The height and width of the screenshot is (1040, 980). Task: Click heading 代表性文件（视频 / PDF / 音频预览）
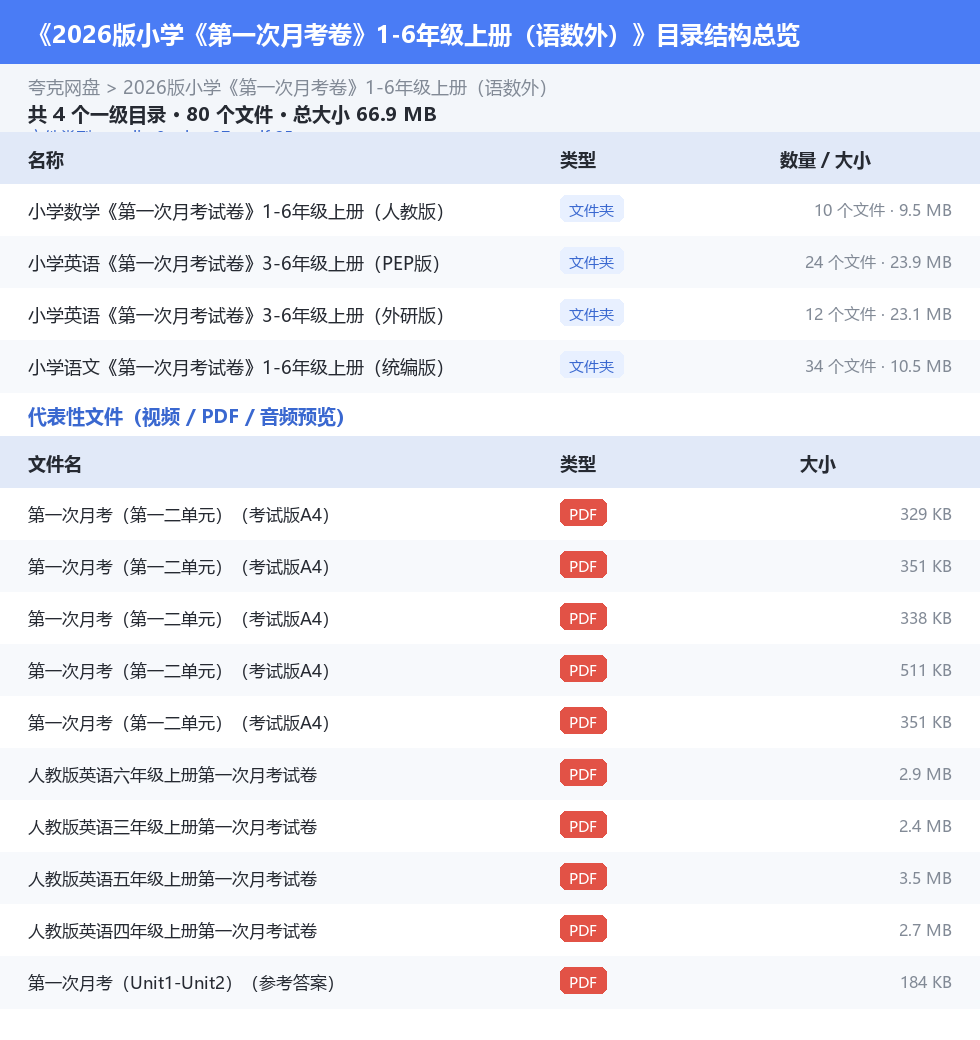[x=186, y=417]
